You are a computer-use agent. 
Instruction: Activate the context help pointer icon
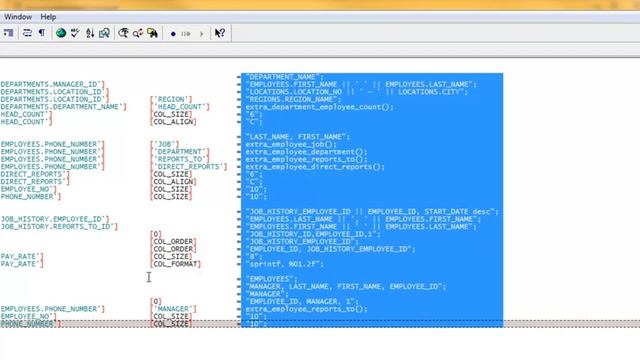pyautogui.click(x=220, y=33)
